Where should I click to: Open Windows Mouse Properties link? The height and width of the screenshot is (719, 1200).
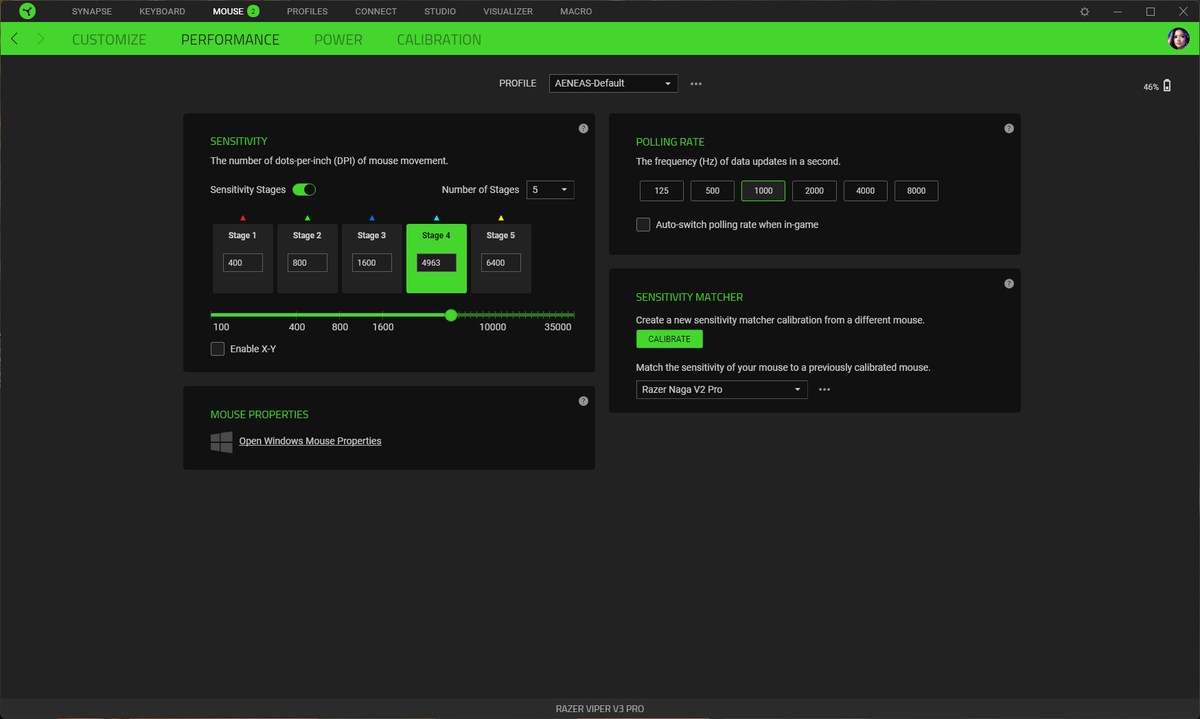coord(310,441)
